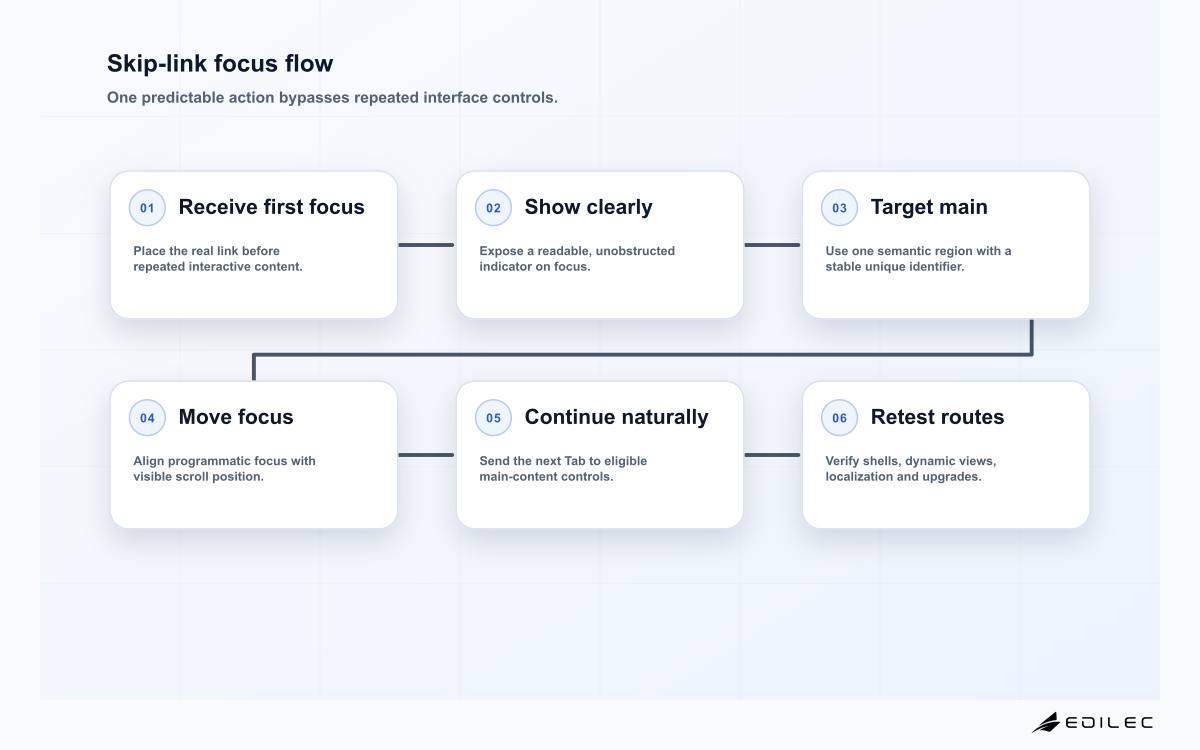Image resolution: width=1200 pixels, height=750 pixels.
Task: Click the 01 step number badge
Action: 147,208
